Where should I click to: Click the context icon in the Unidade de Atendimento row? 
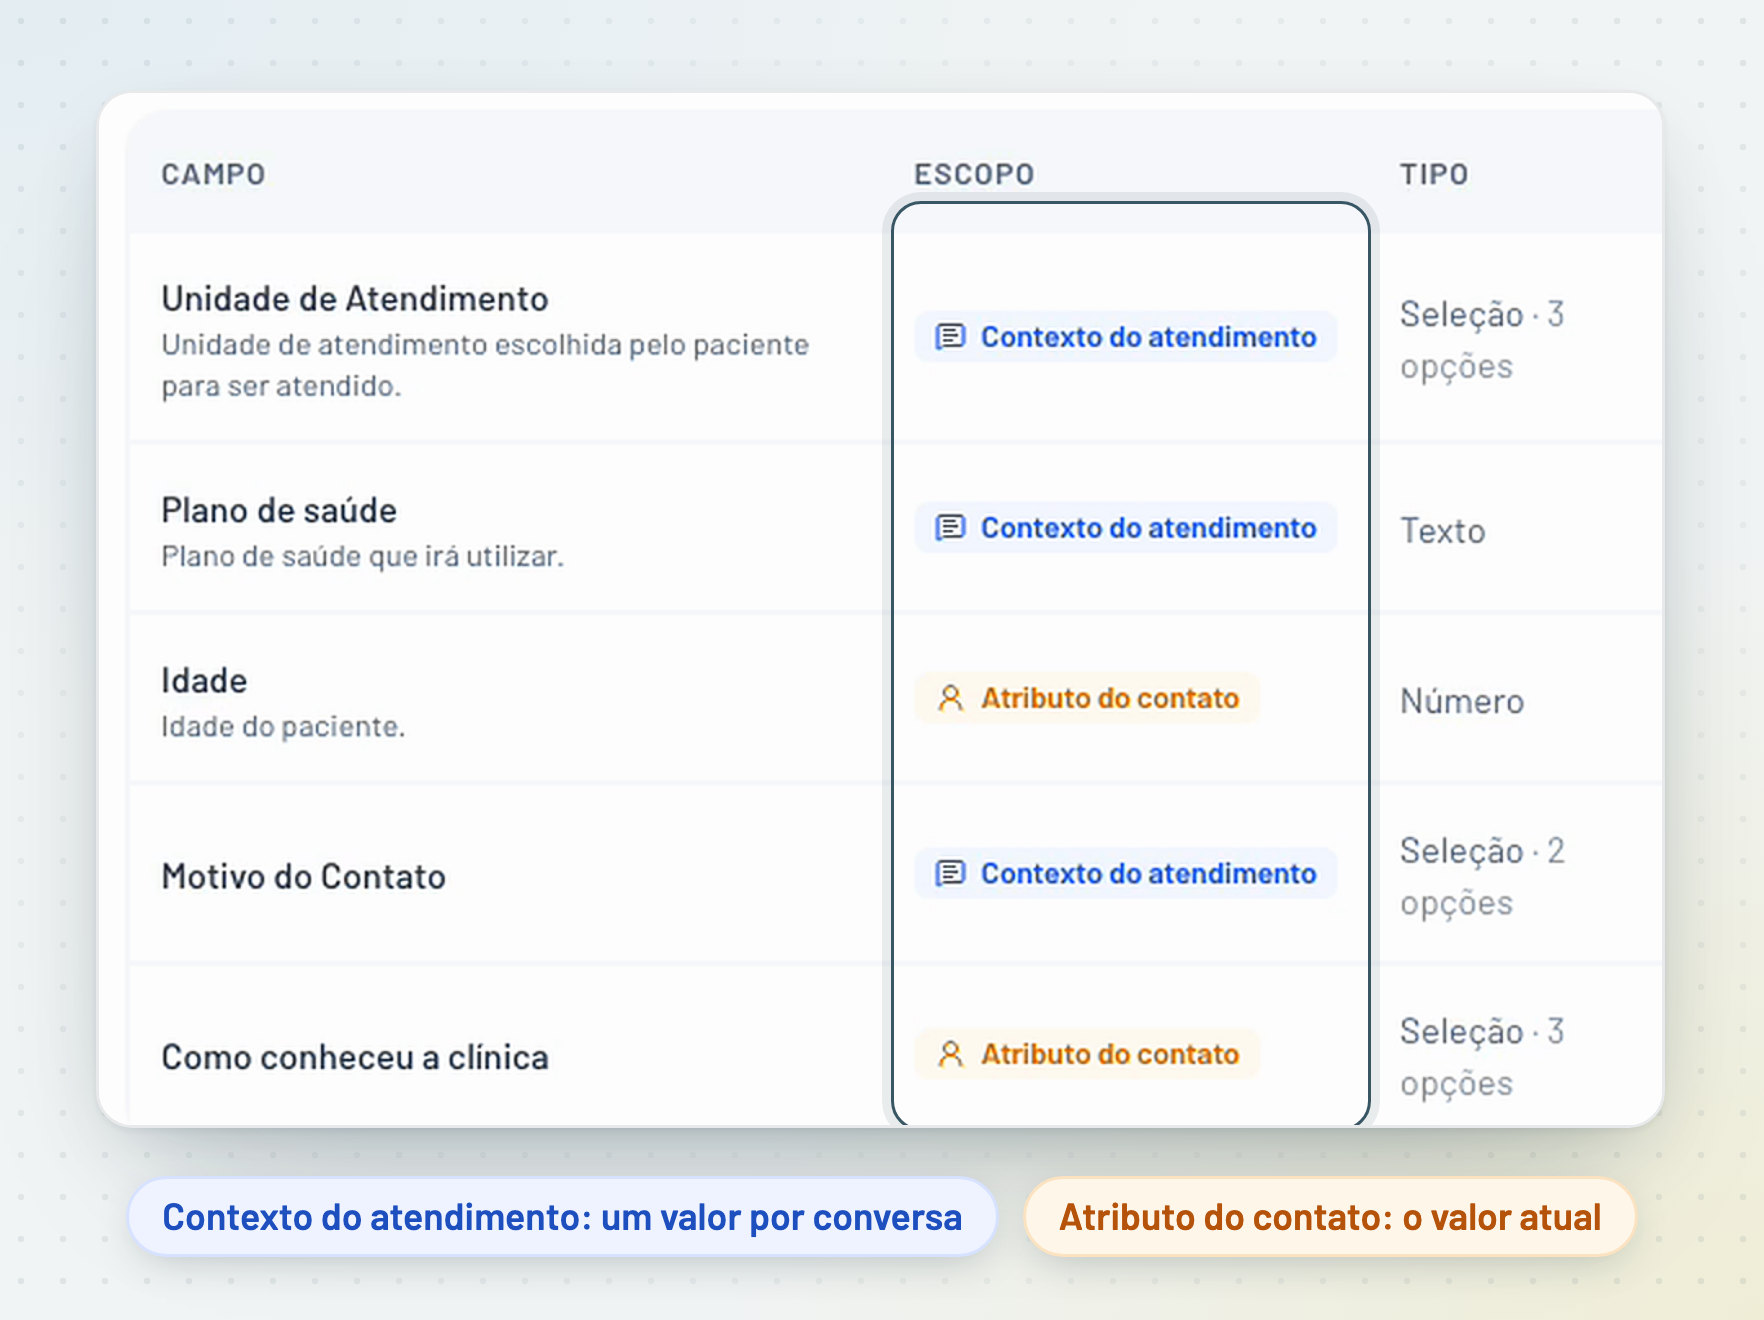(950, 337)
